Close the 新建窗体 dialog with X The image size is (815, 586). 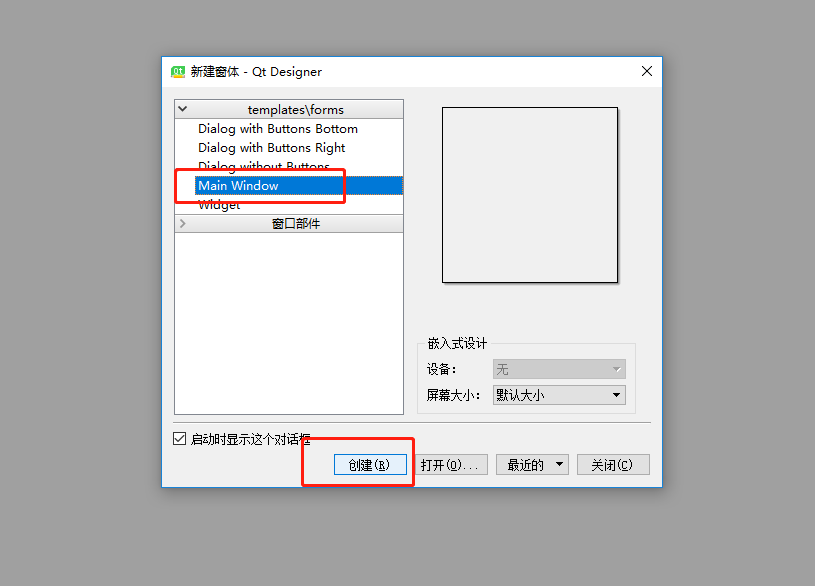pyautogui.click(x=647, y=71)
